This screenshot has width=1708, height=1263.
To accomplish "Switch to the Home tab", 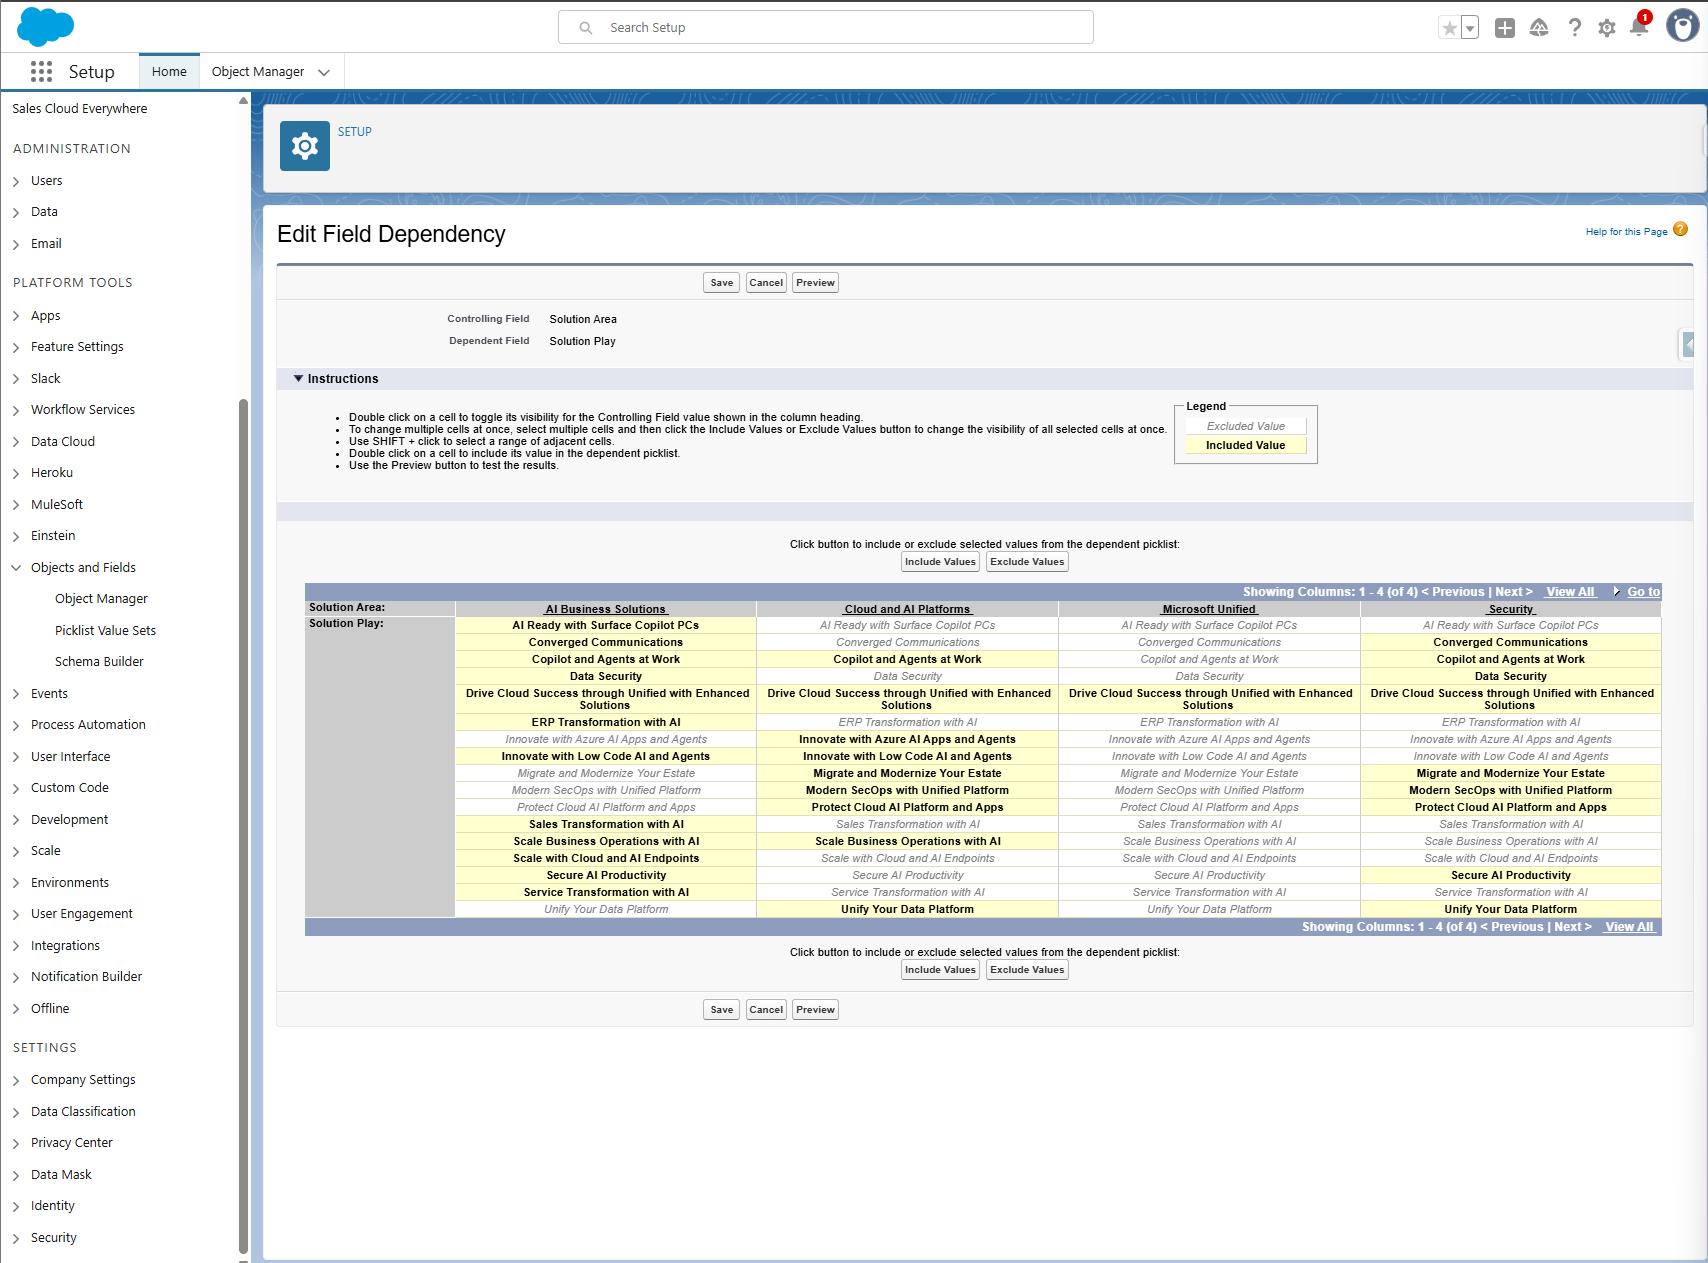I will pos(169,72).
